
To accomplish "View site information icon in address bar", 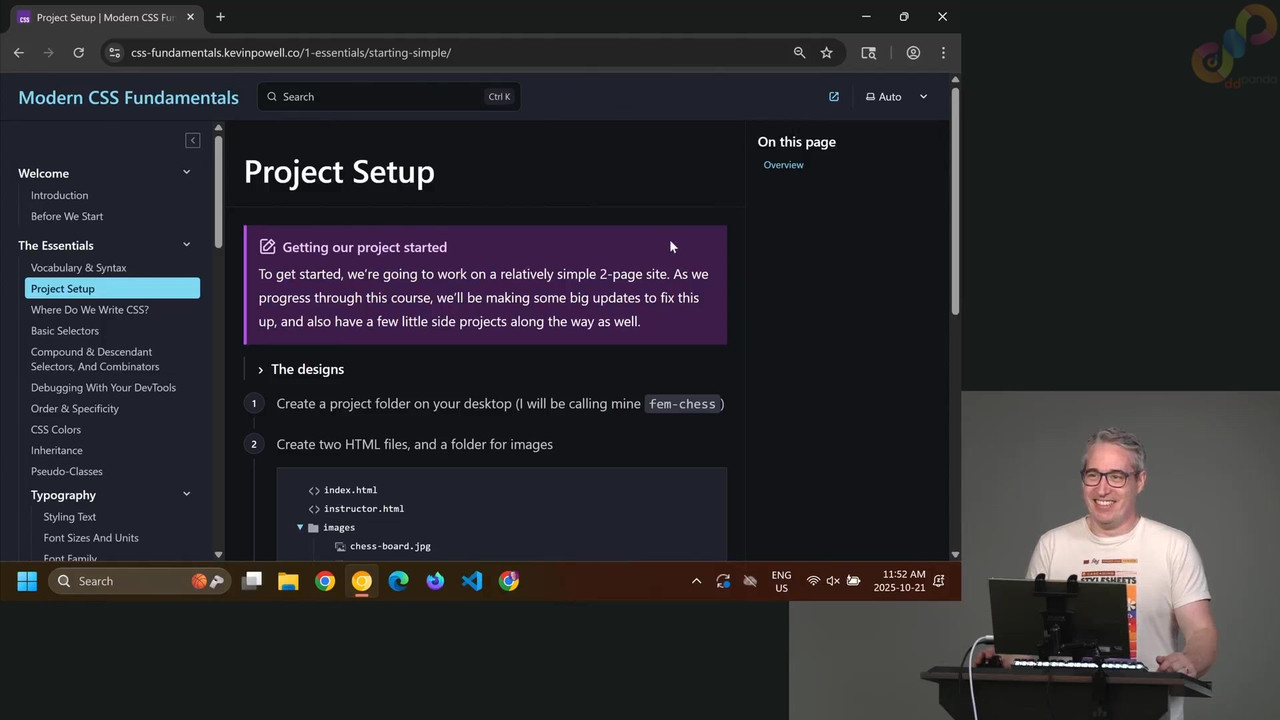I will (114, 53).
